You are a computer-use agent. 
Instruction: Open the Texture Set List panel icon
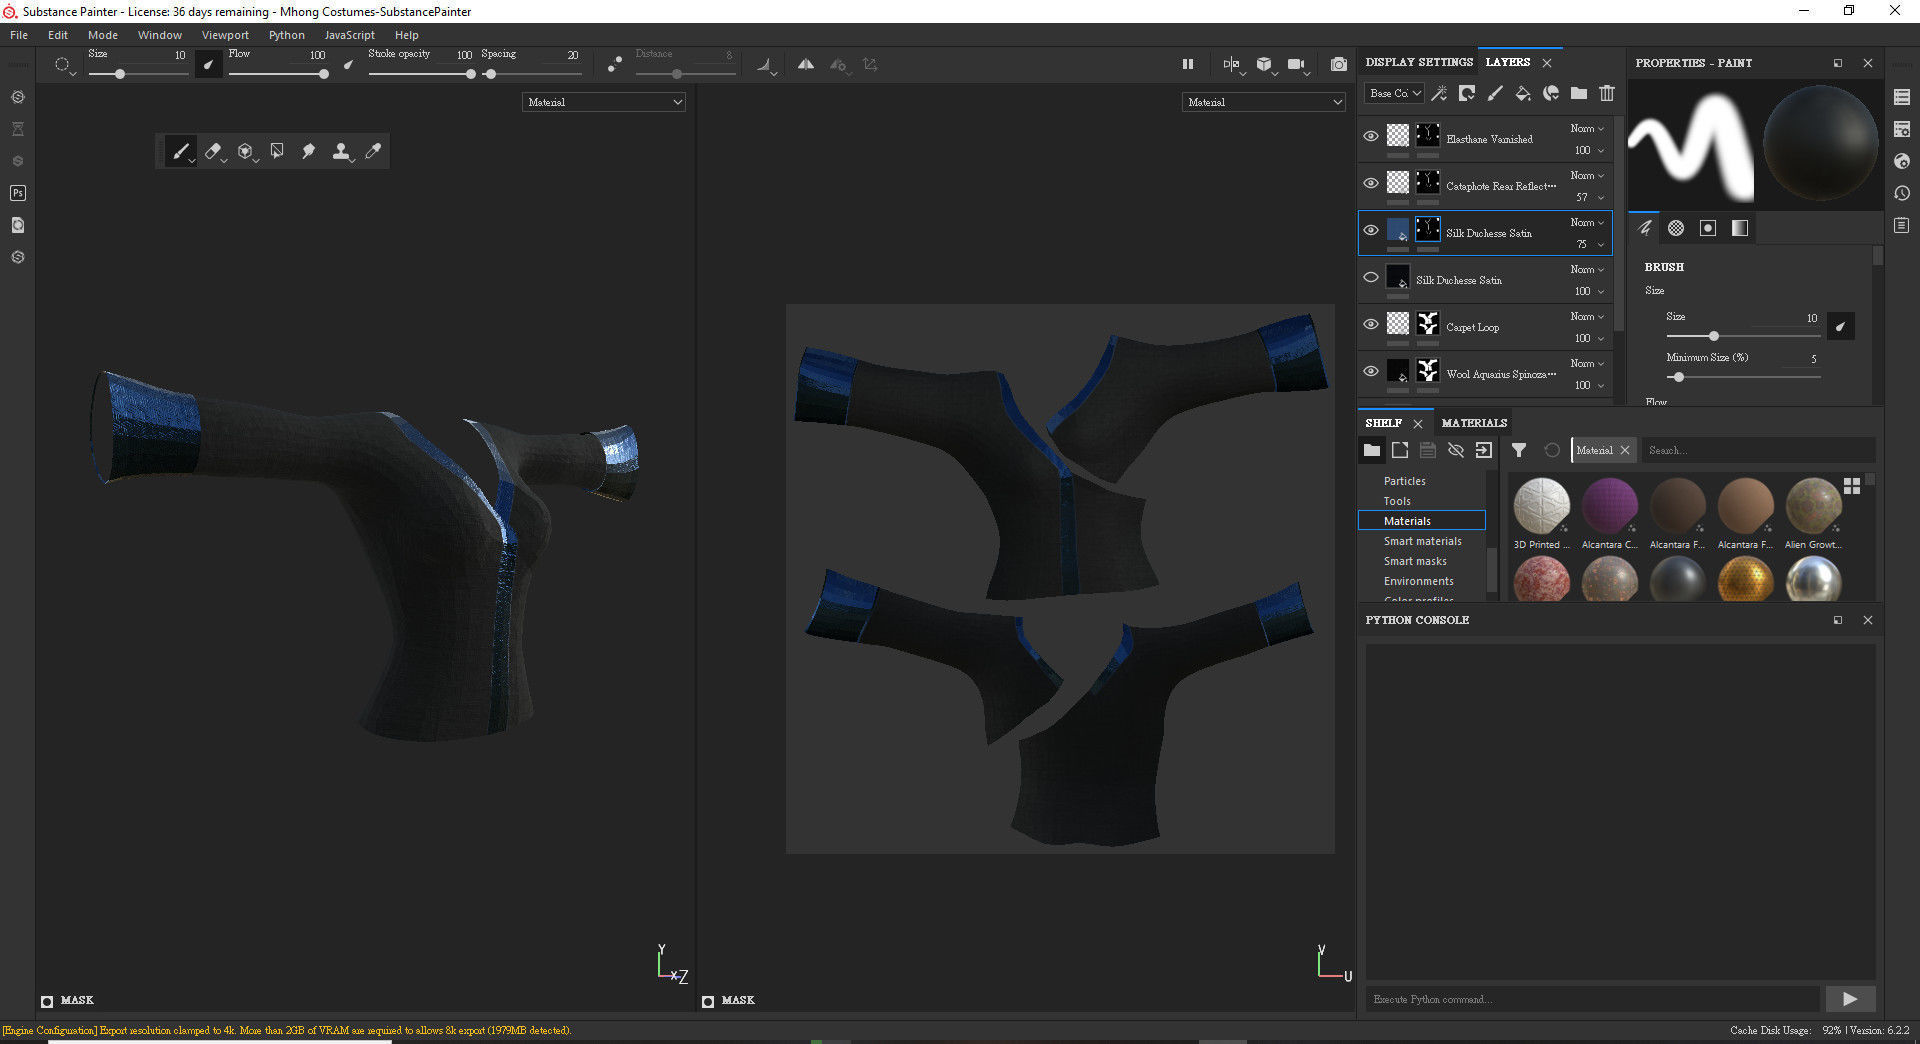point(1902,97)
